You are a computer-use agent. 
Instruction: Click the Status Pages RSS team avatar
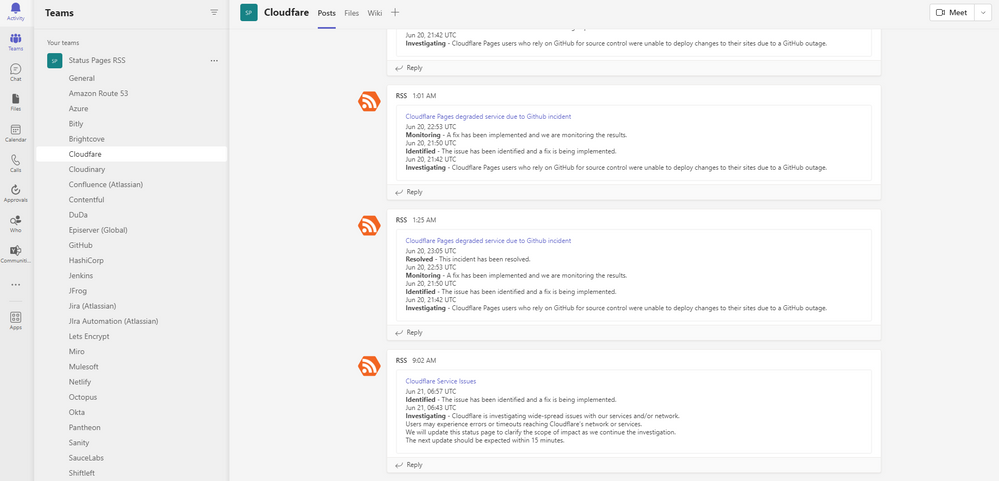coord(55,61)
